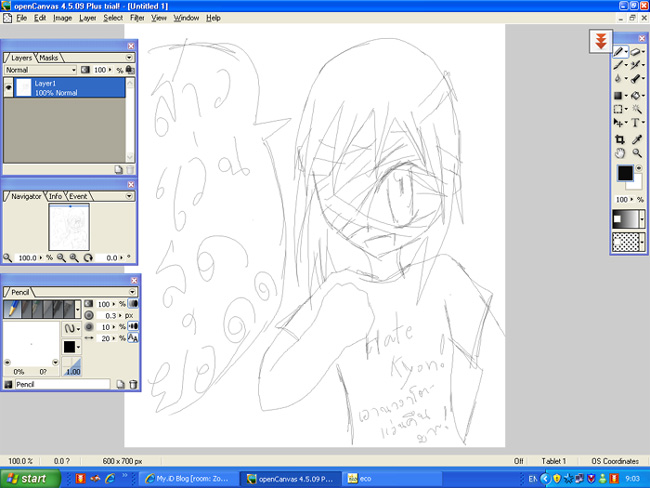Select the Eraser tool in toolbox
The width and height of the screenshot is (650, 488).
click(x=635, y=52)
